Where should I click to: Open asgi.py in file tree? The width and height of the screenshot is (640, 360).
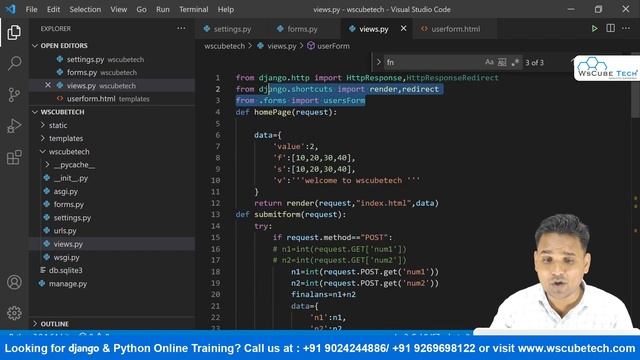65,191
